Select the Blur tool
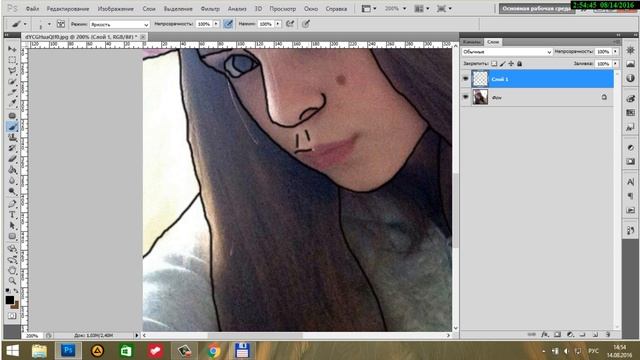The height and width of the screenshot is (360, 640). [12, 181]
